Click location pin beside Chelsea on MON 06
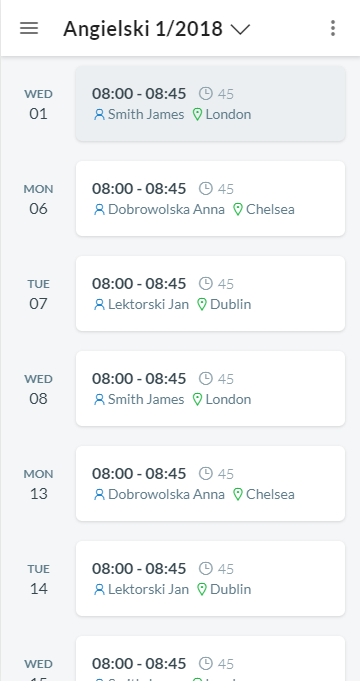The width and height of the screenshot is (360, 681). 238,210
